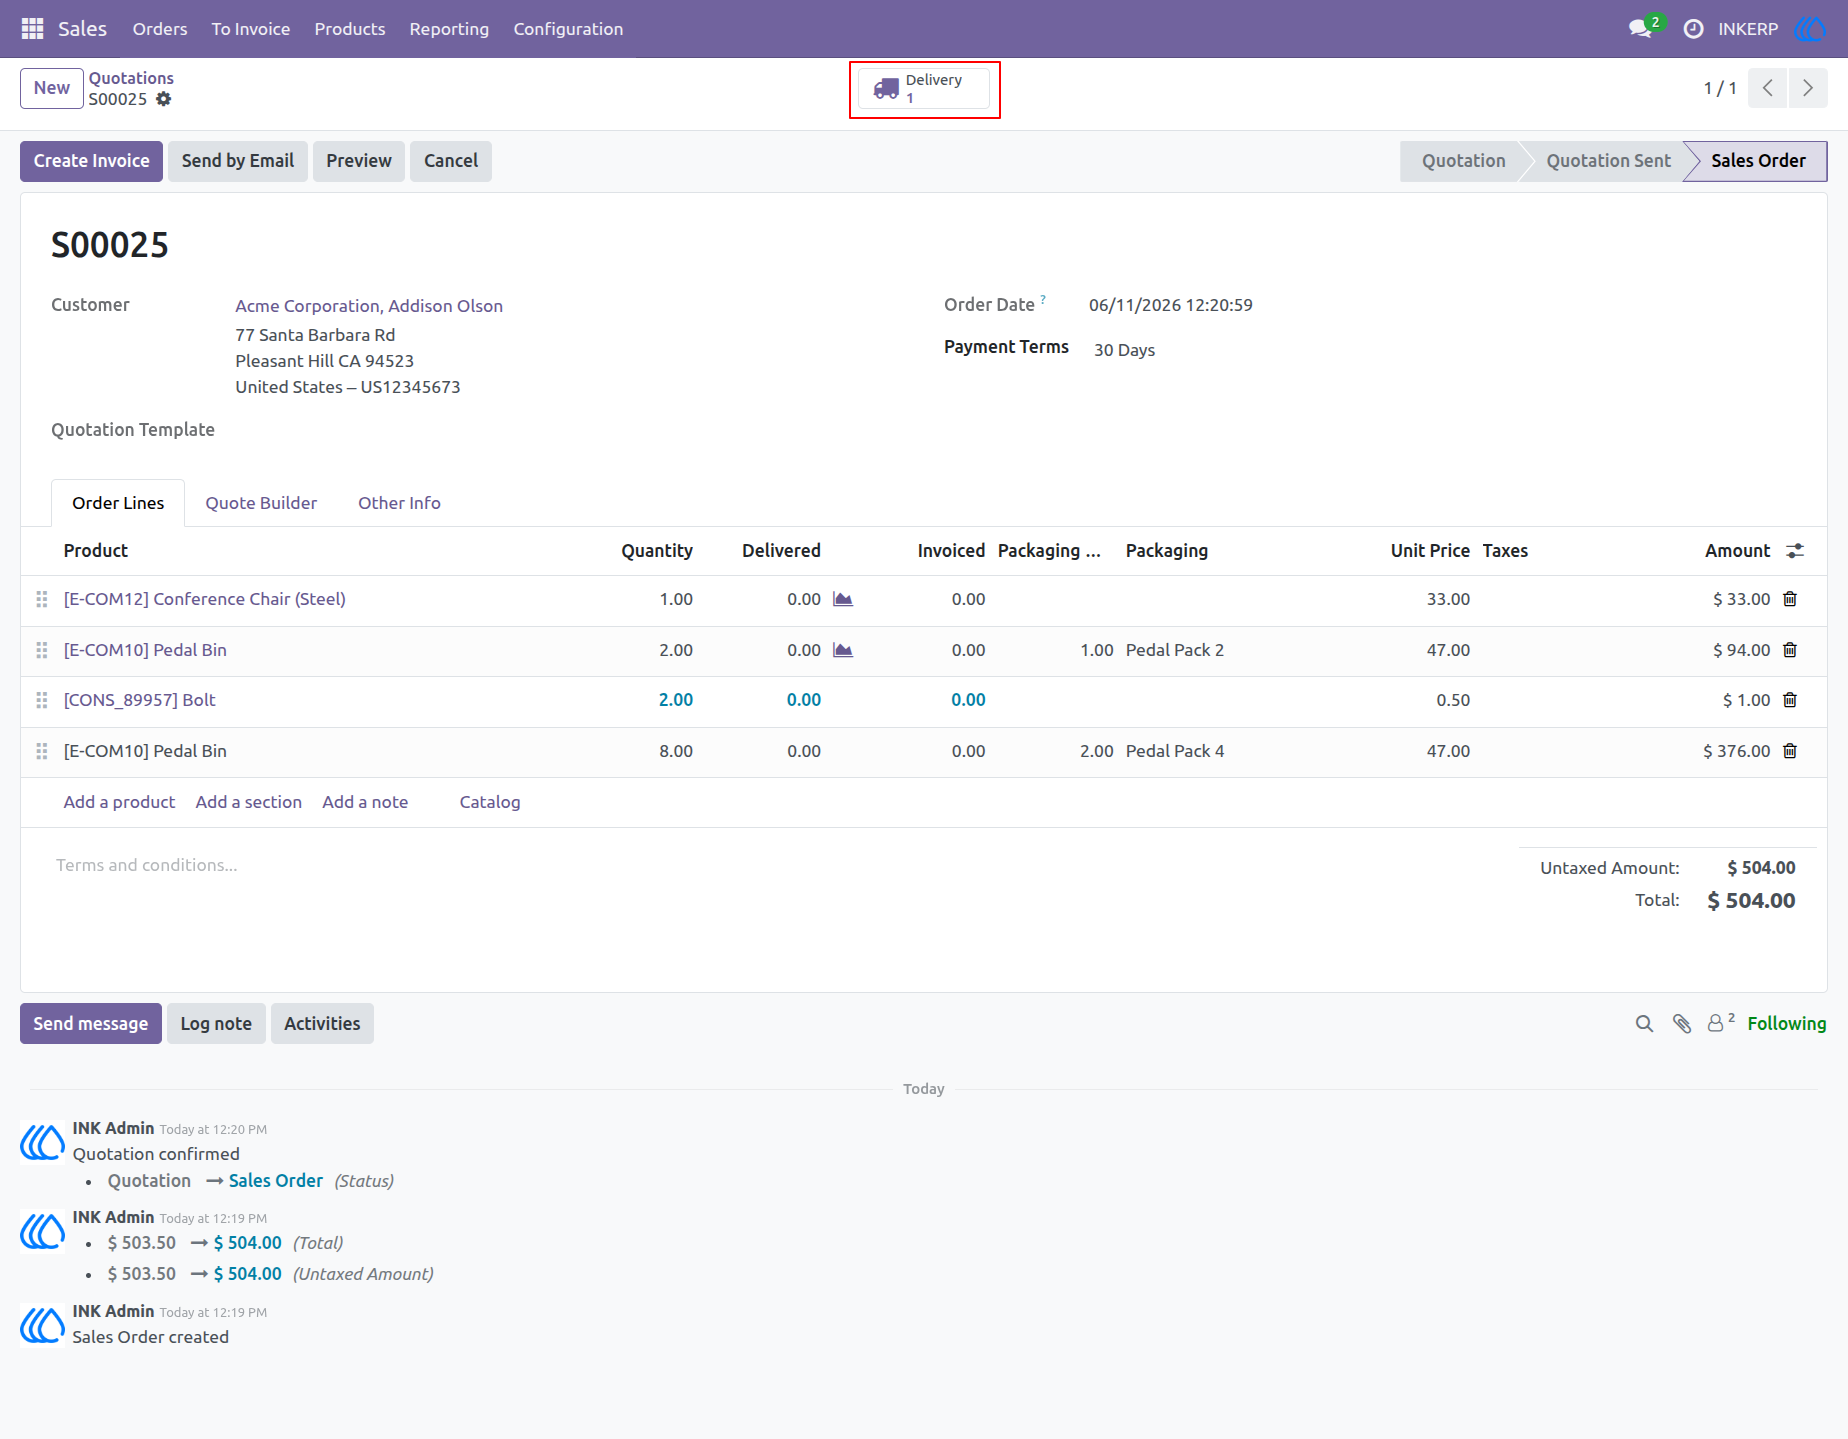Screen dimensions: 1848x1439
Task: Delete the Pedal Pack 4 order line
Action: (x=1790, y=751)
